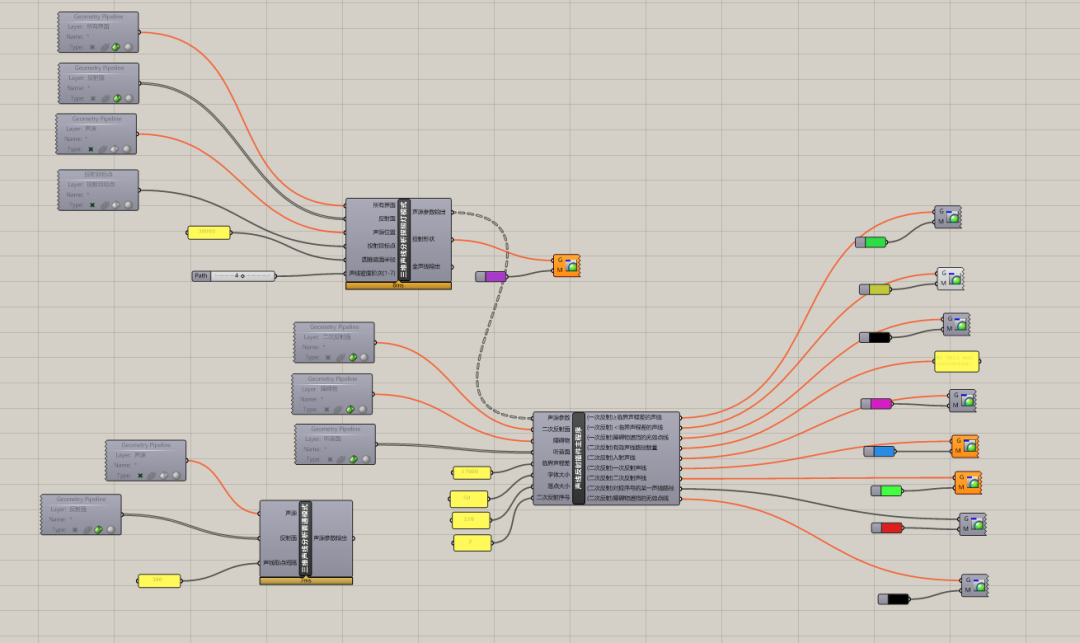Select the yellow panel with value 380
The height and width of the screenshot is (643, 1080).
(159, 581)
